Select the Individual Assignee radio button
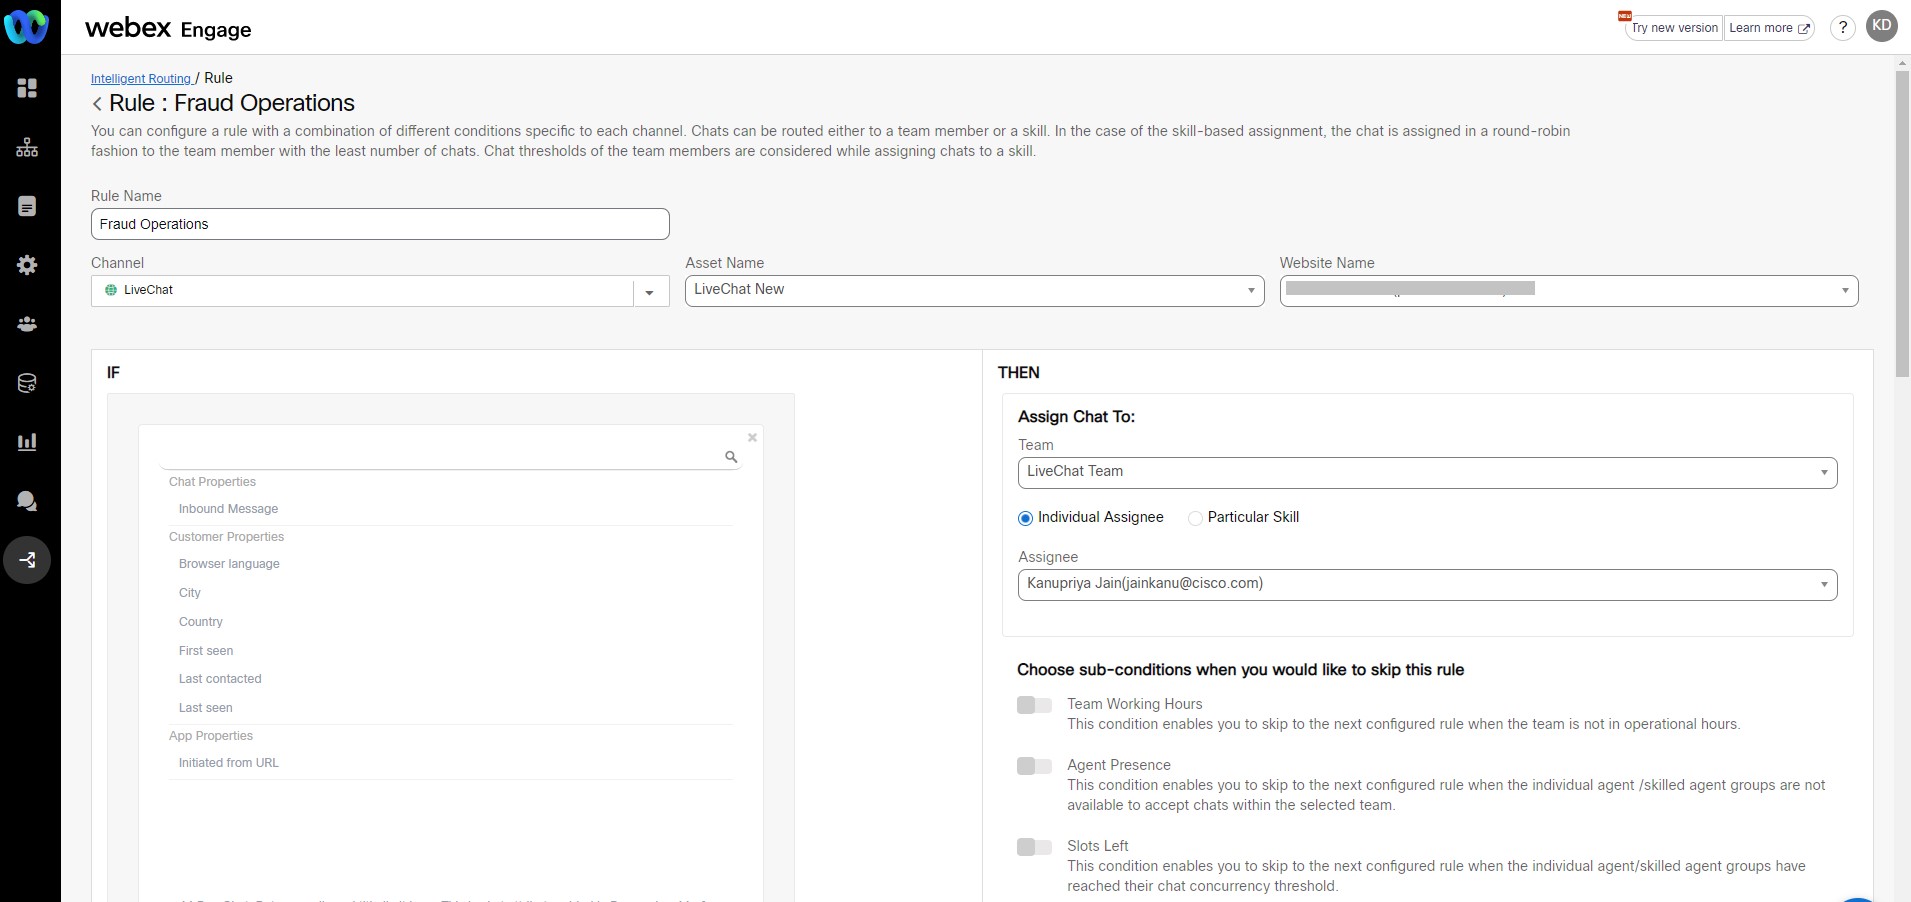 coord(1025,518)
